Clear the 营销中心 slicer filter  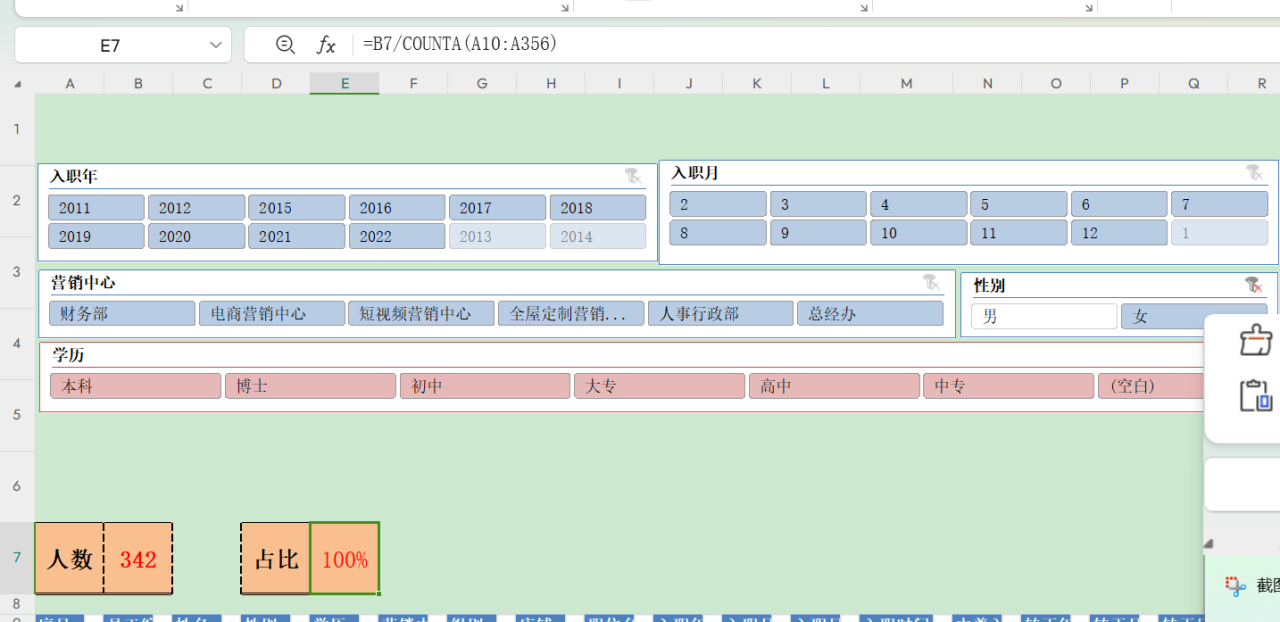coord(931,283)
